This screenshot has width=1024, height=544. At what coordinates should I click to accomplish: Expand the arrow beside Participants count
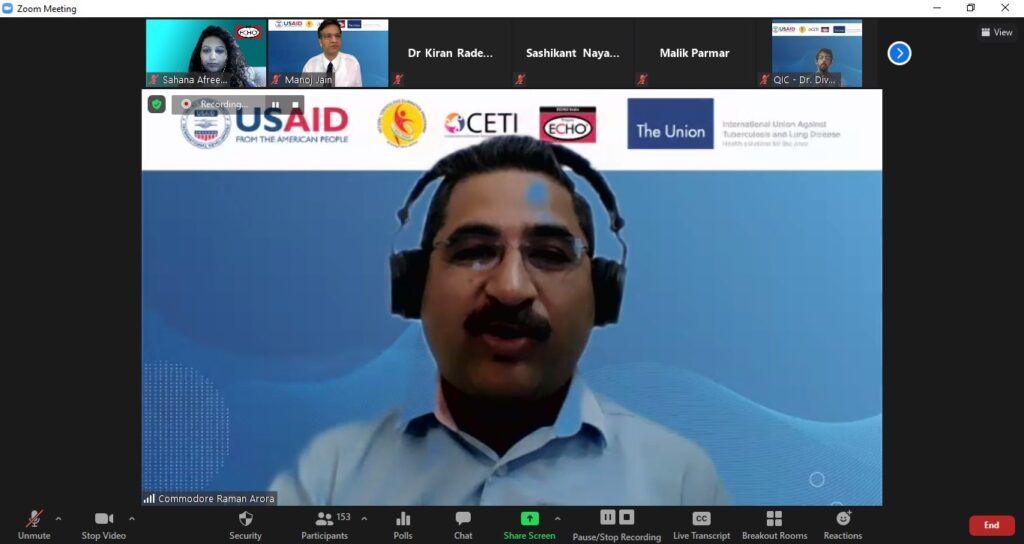click(x=364, y=519)
